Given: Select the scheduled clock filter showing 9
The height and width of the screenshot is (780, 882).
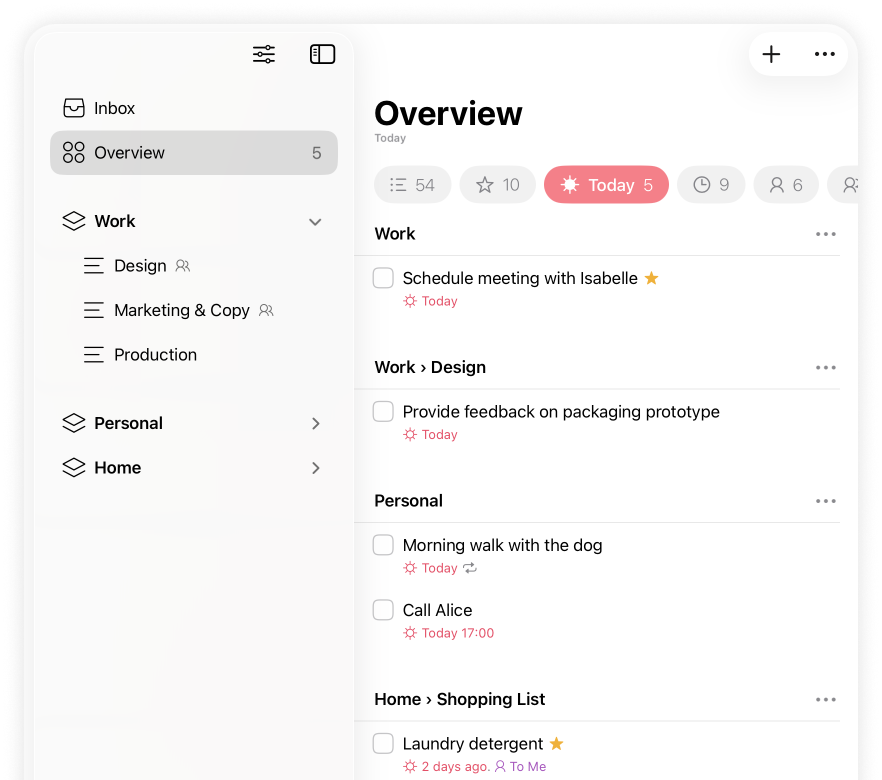Looking at the screenshot, I should pyautogui.click(x=710, y=185).
